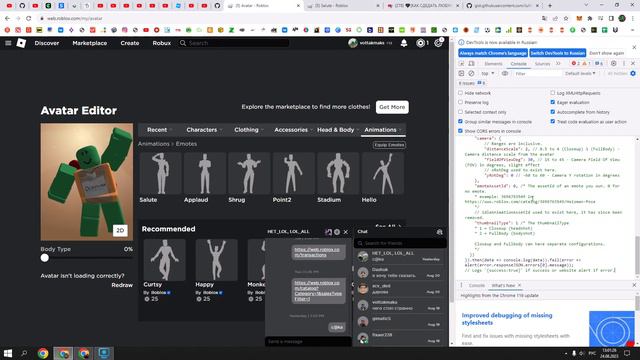
Task: Open the Discover menu item
Action: coord(47,43)
